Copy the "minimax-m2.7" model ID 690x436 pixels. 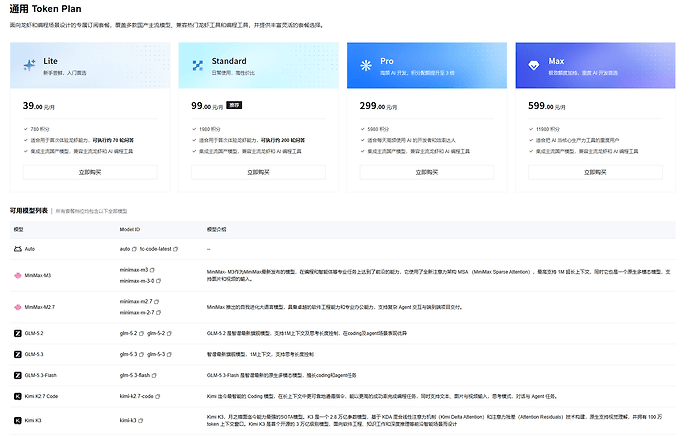point(157,301)
